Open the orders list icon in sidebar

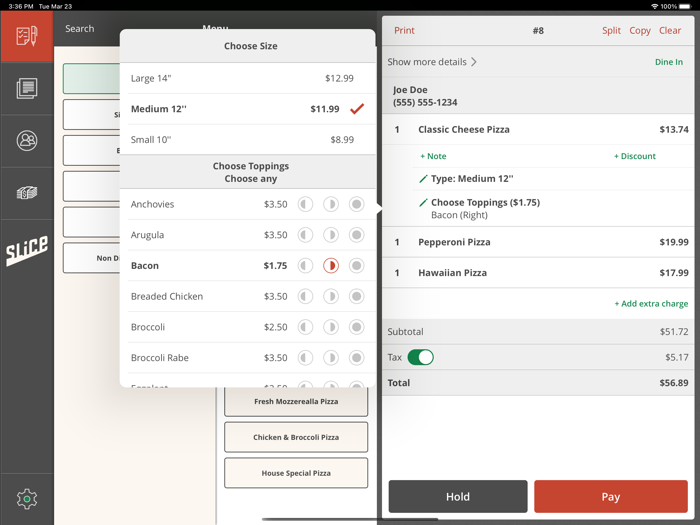click(27, 88)
